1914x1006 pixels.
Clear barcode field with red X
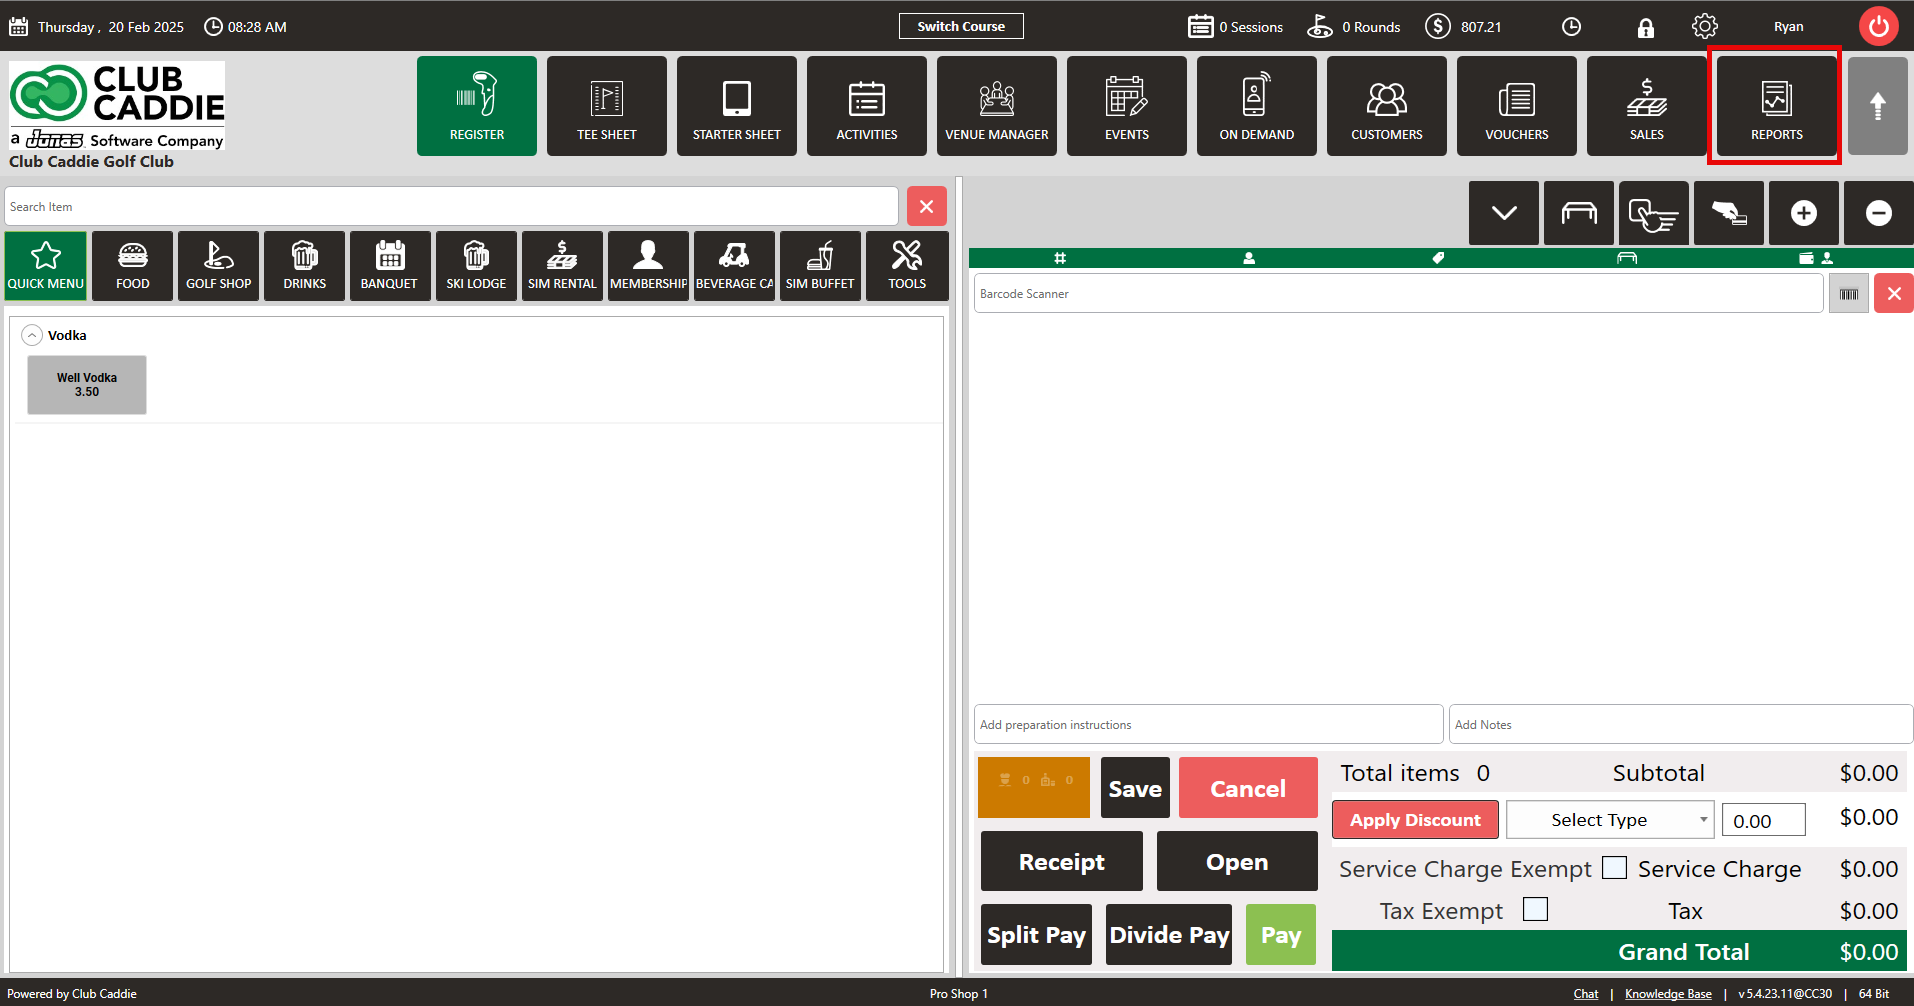(1894, 294)
